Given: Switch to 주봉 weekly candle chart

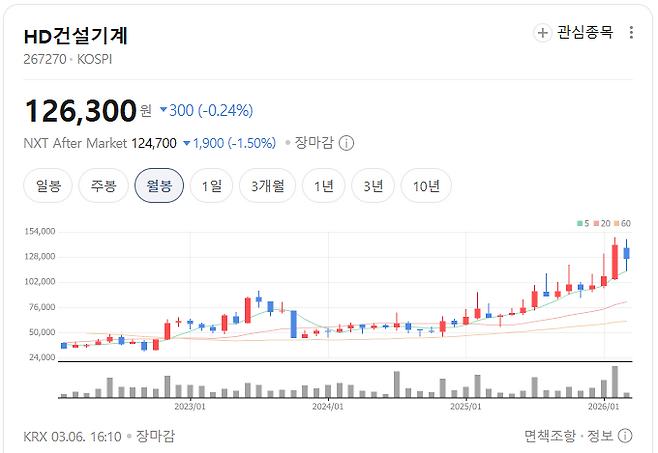Looking at the screenshot, I should (103, 185).
